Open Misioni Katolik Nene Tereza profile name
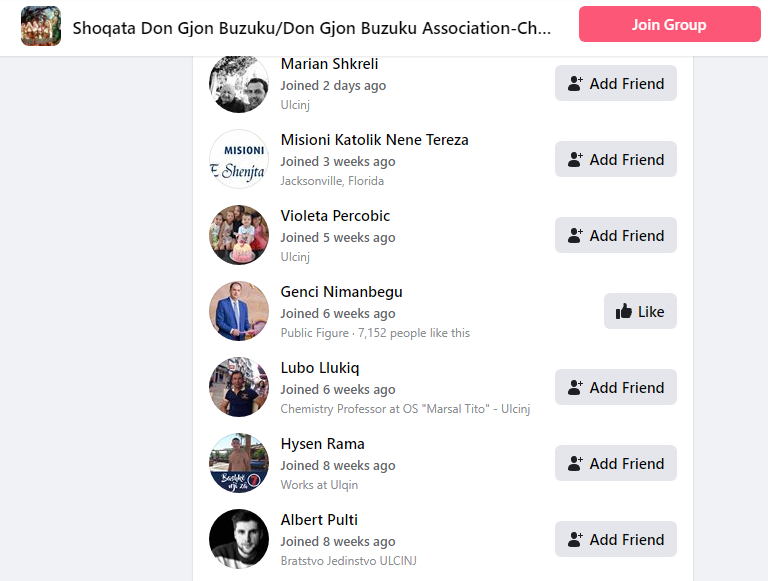Screen dimensions: 768x581 click(x=374, y=140)
